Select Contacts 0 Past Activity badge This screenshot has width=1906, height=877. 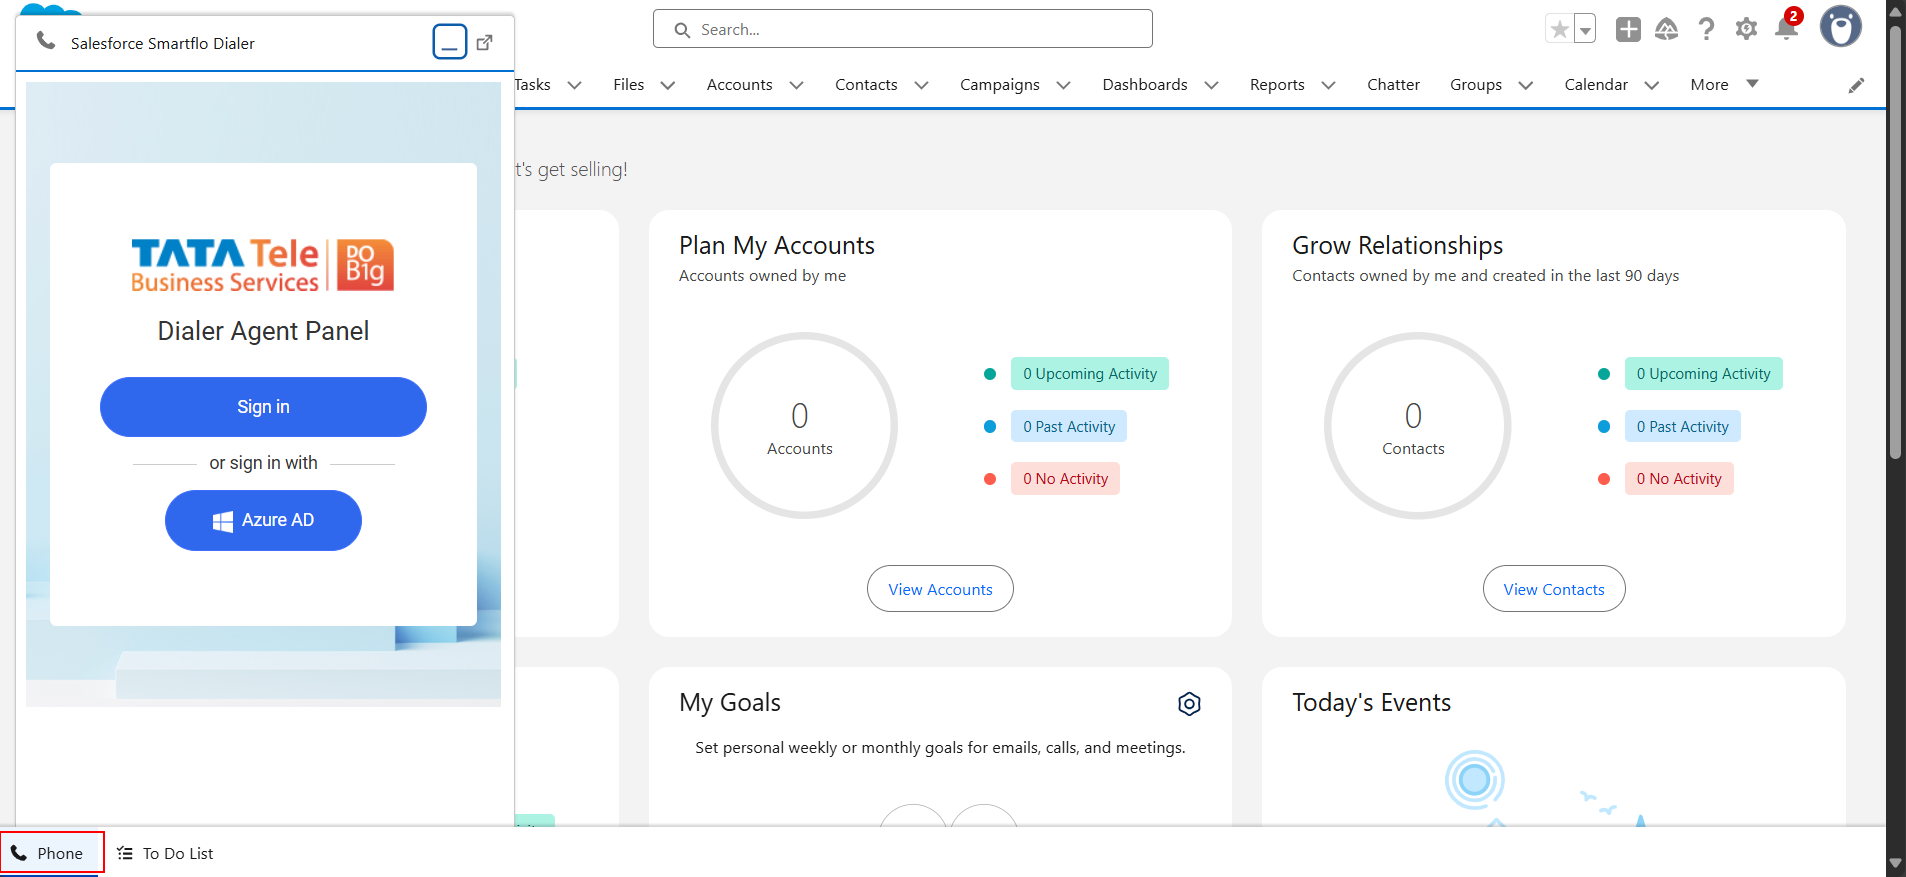point(1682,427)
